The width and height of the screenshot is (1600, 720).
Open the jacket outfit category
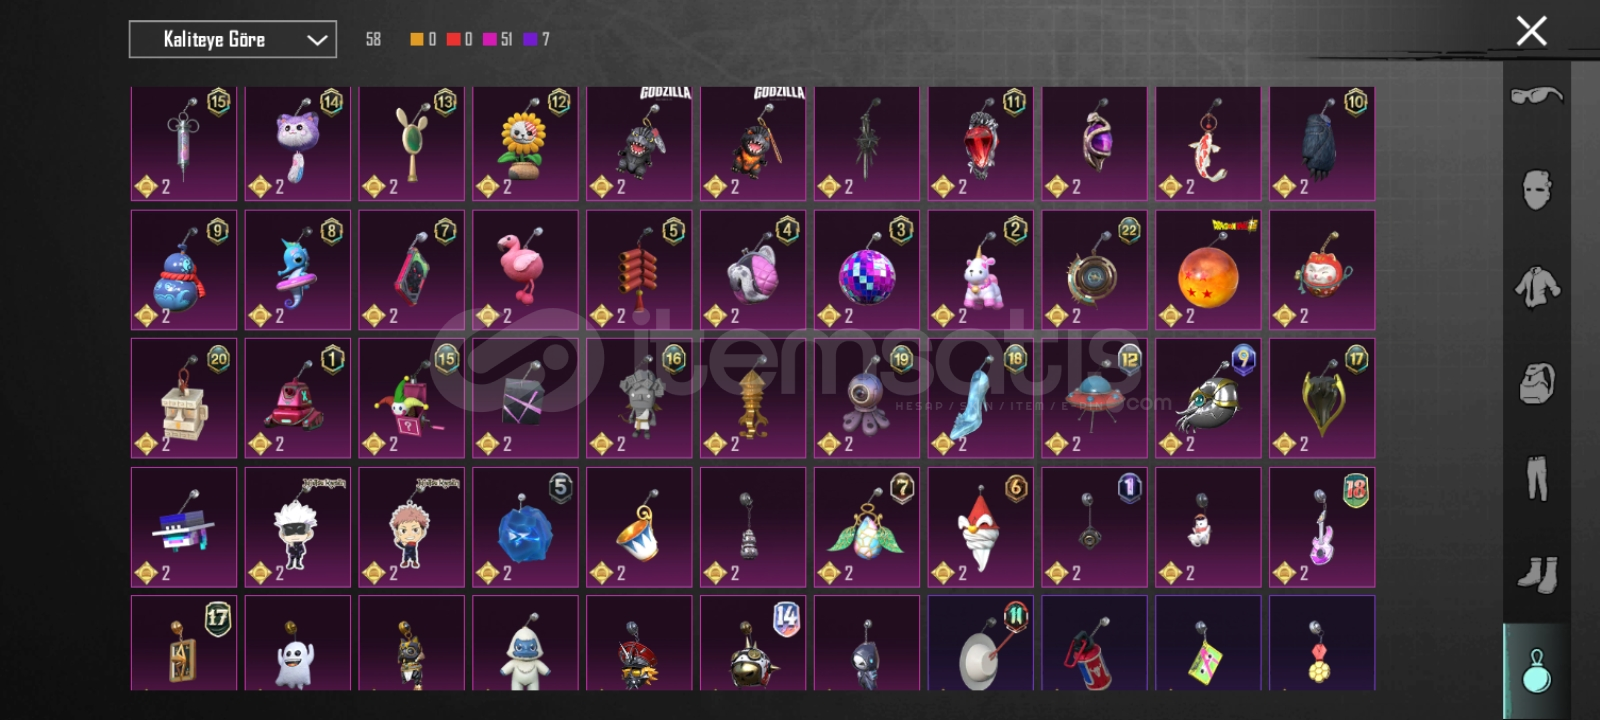click(x=1537, y=287)
